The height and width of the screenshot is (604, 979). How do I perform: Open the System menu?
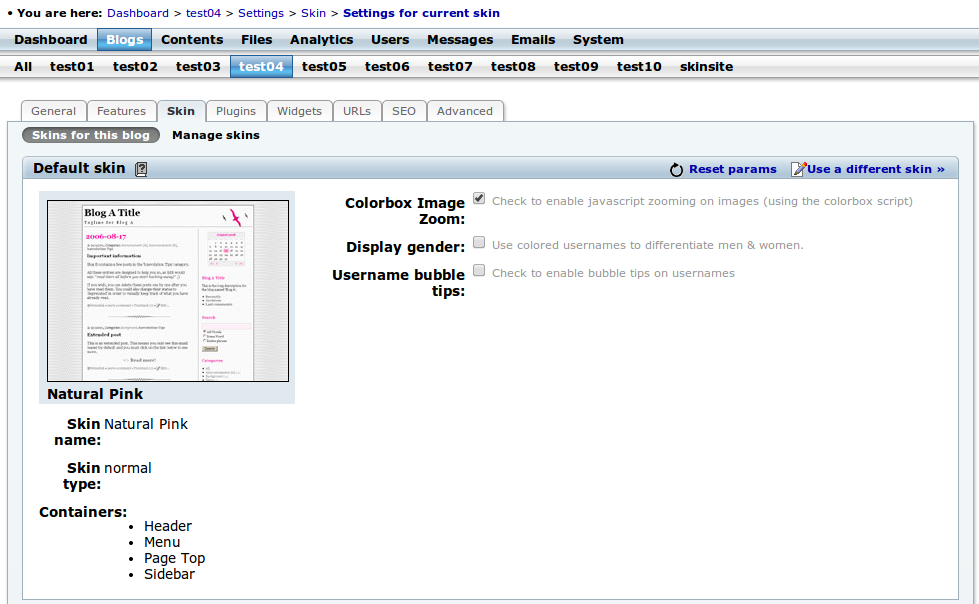598,40
